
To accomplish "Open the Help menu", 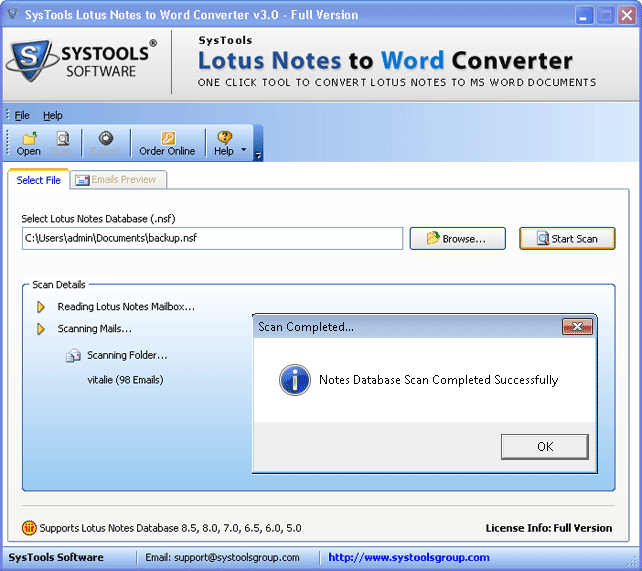I will coord(53,115).
